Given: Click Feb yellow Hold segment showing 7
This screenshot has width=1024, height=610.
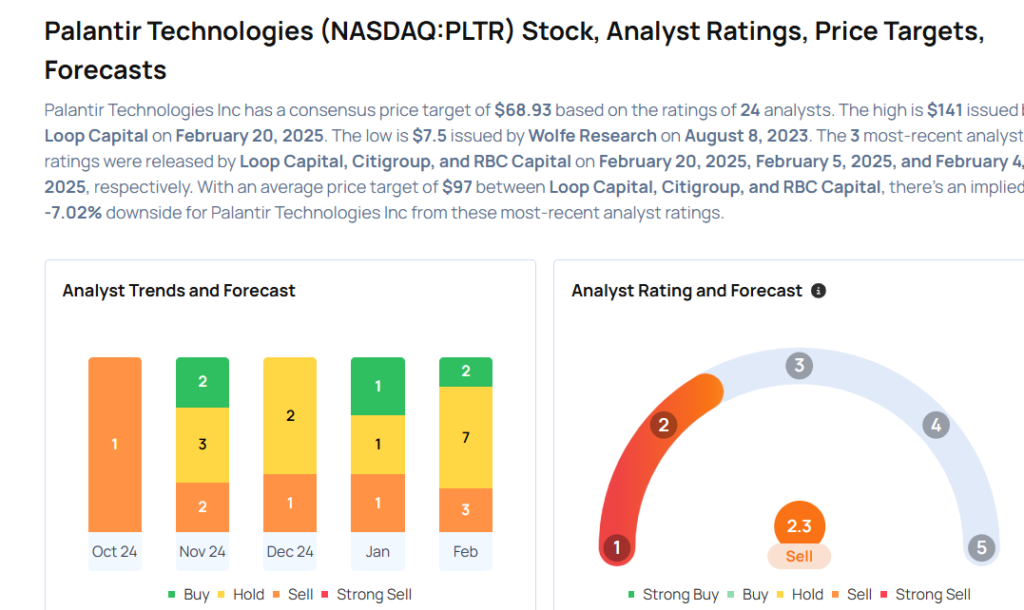Looking at the screenshot, I should tap(466, 437).
